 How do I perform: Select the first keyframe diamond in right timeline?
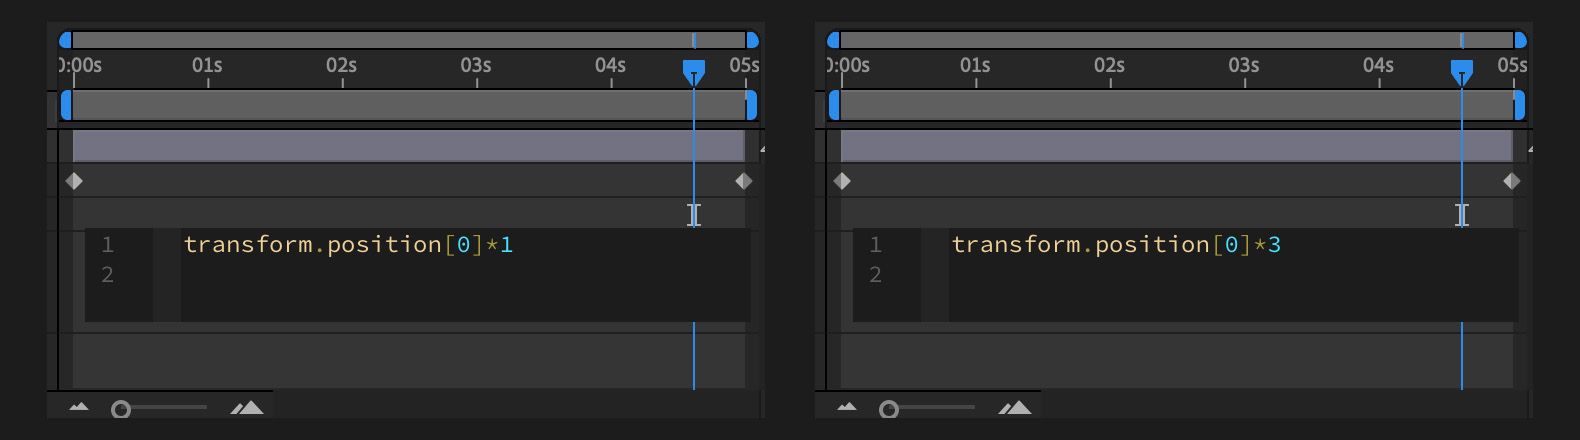pyautogui.click(x=842, y=181)
